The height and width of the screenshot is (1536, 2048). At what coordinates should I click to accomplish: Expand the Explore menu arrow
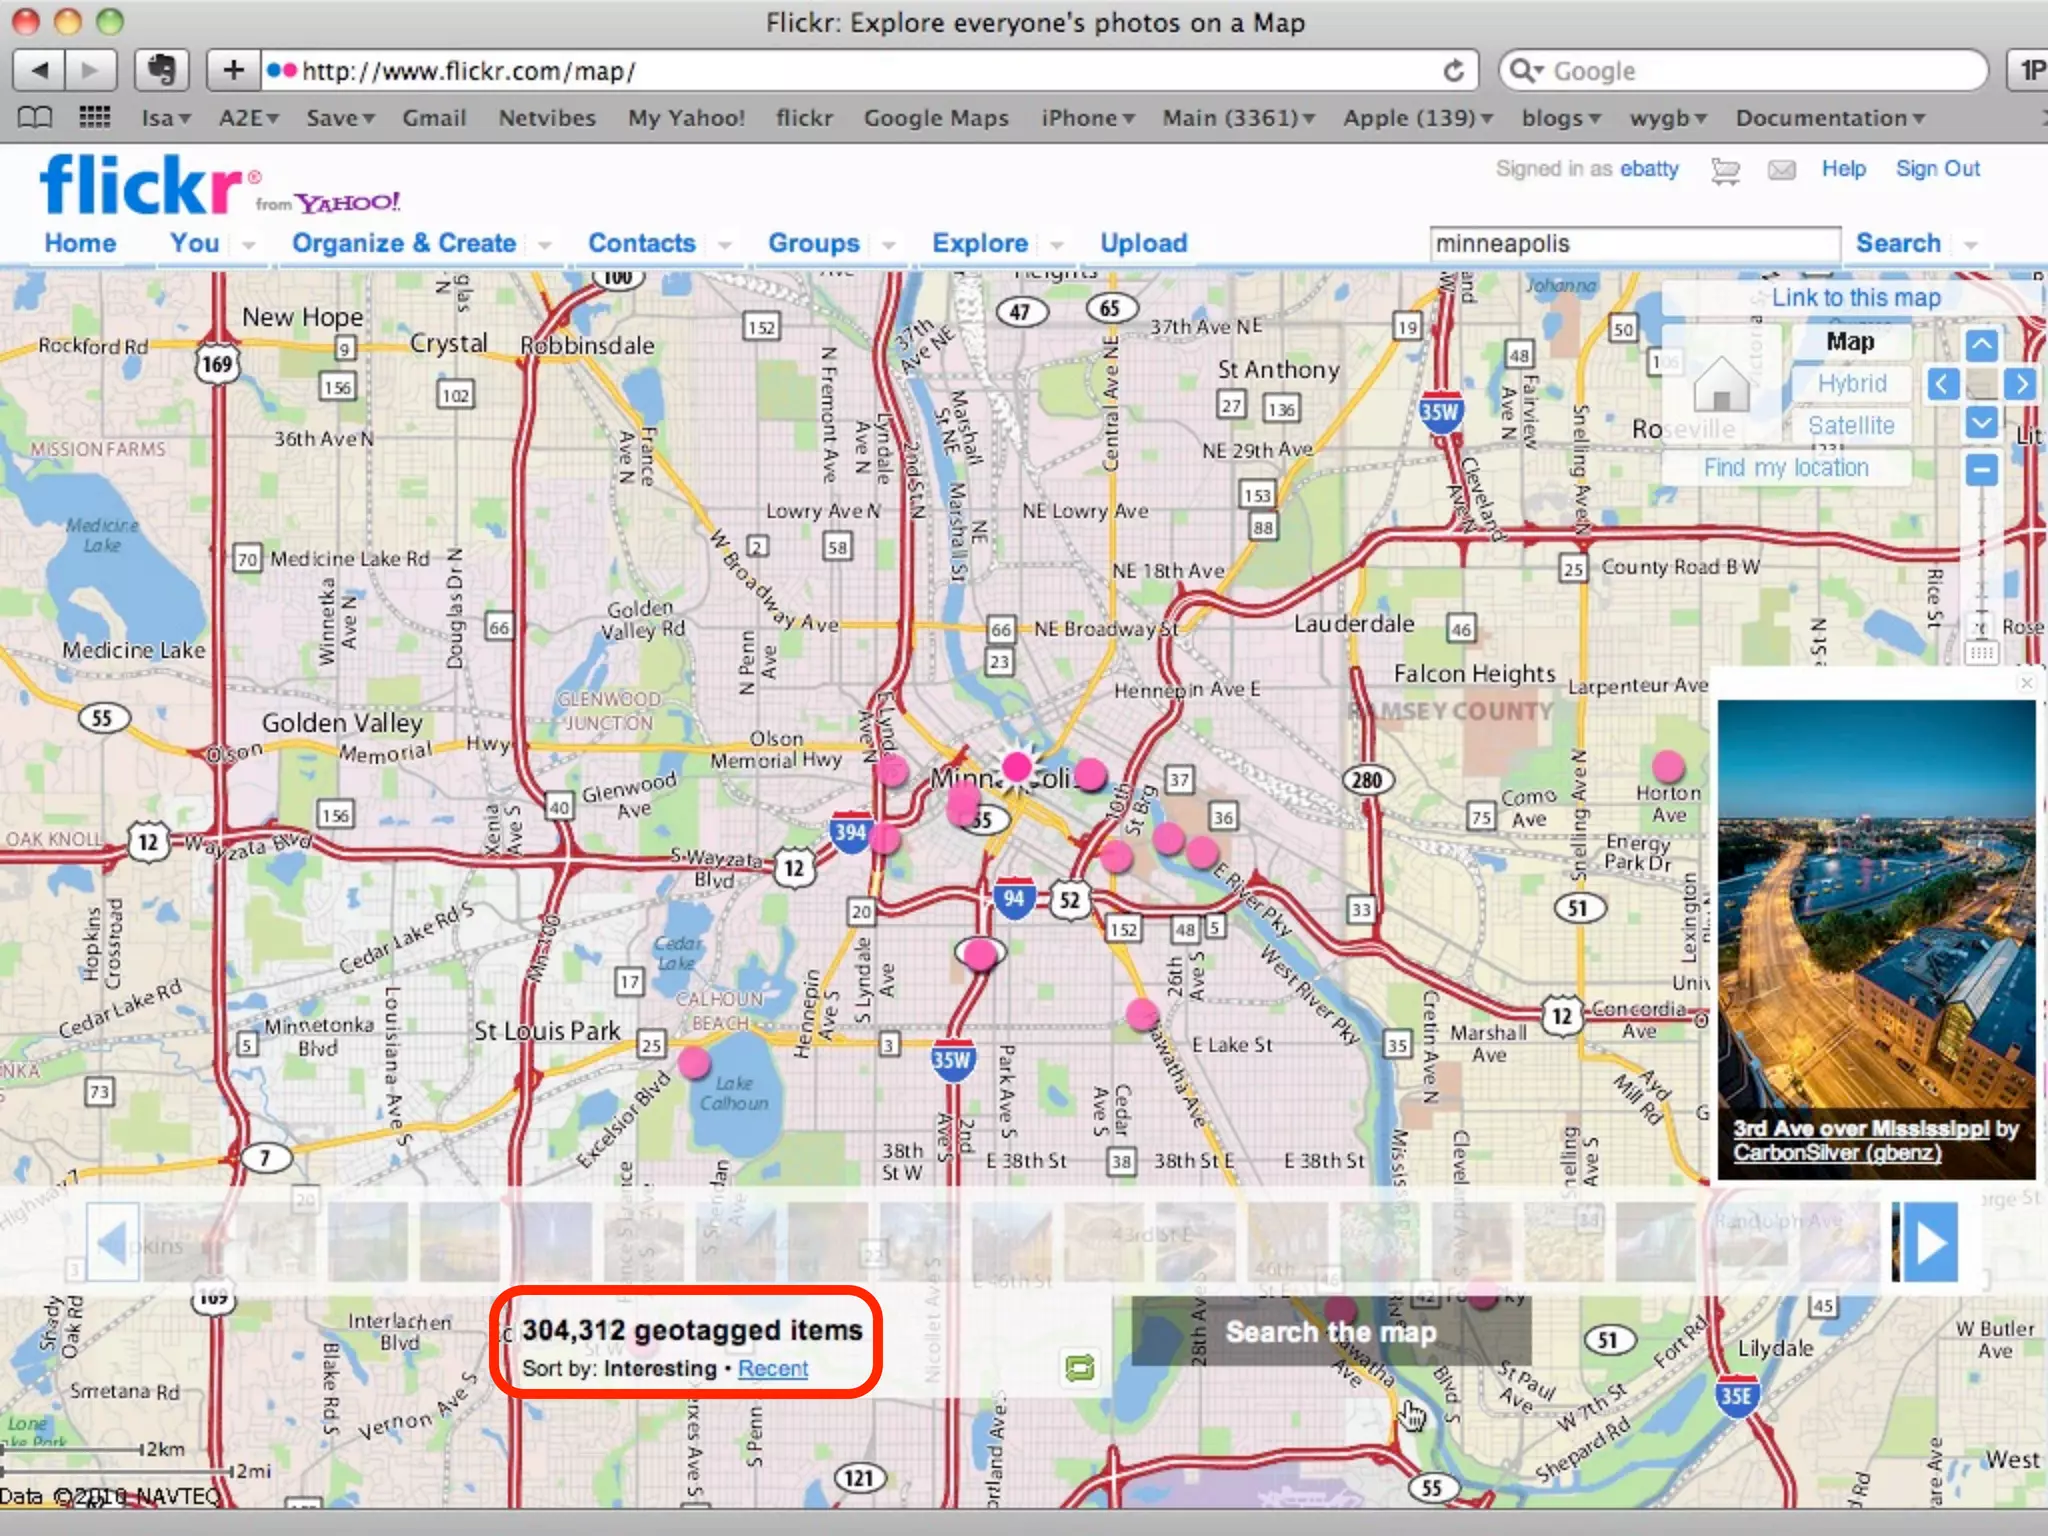[1057, 245]
